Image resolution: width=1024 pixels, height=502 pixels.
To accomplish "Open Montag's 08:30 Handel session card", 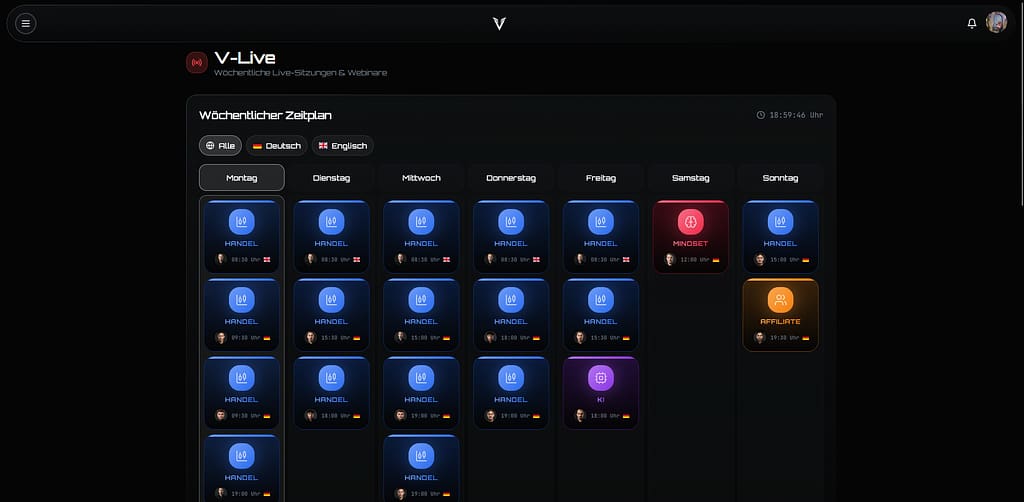I will click(241, 236).
